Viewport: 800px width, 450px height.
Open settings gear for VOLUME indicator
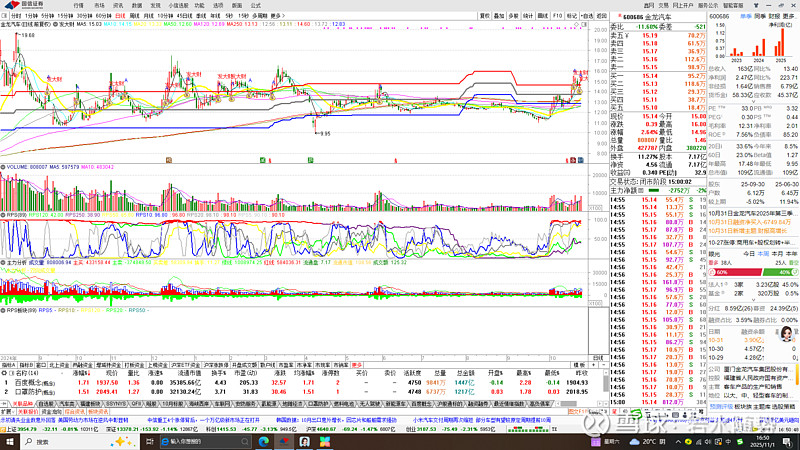point(3,167)
